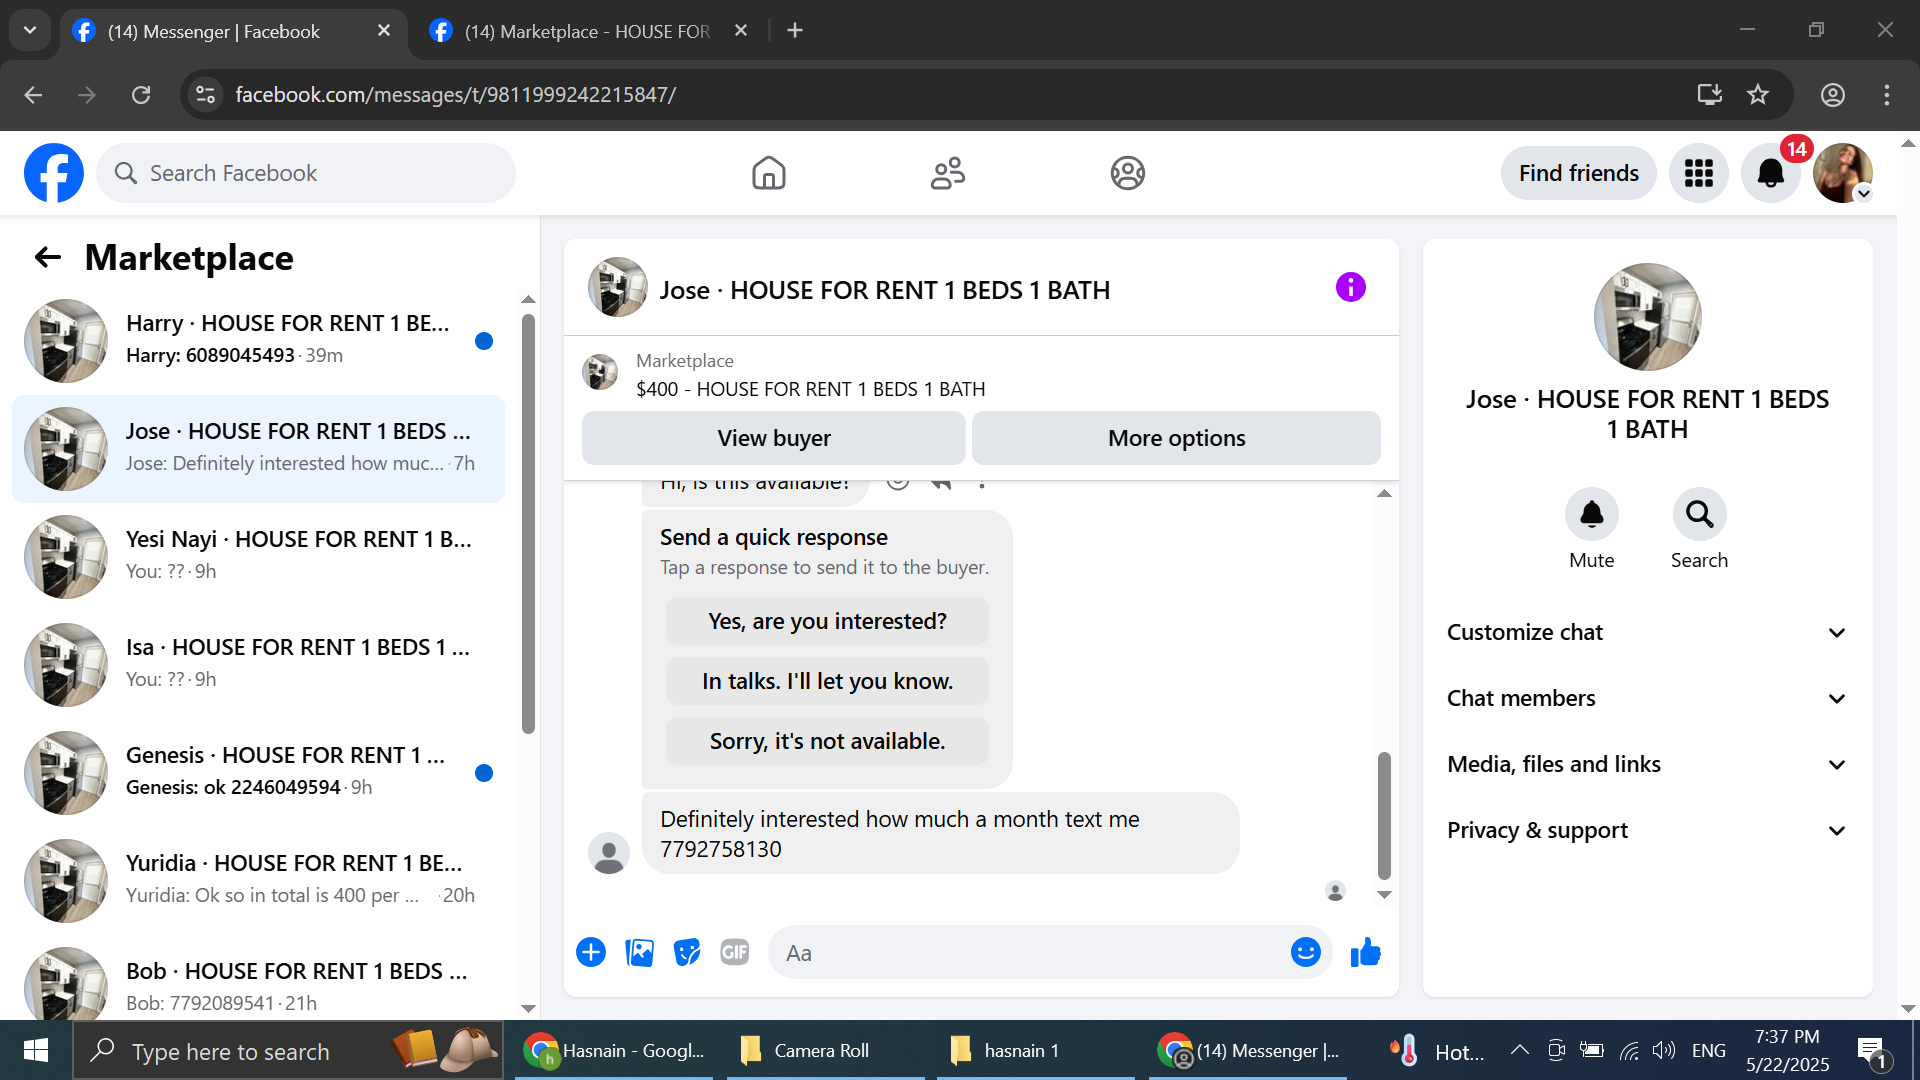Close the Marketplace browser tab
Viewport: 1920px width, 1080px height.
(741, 31)
